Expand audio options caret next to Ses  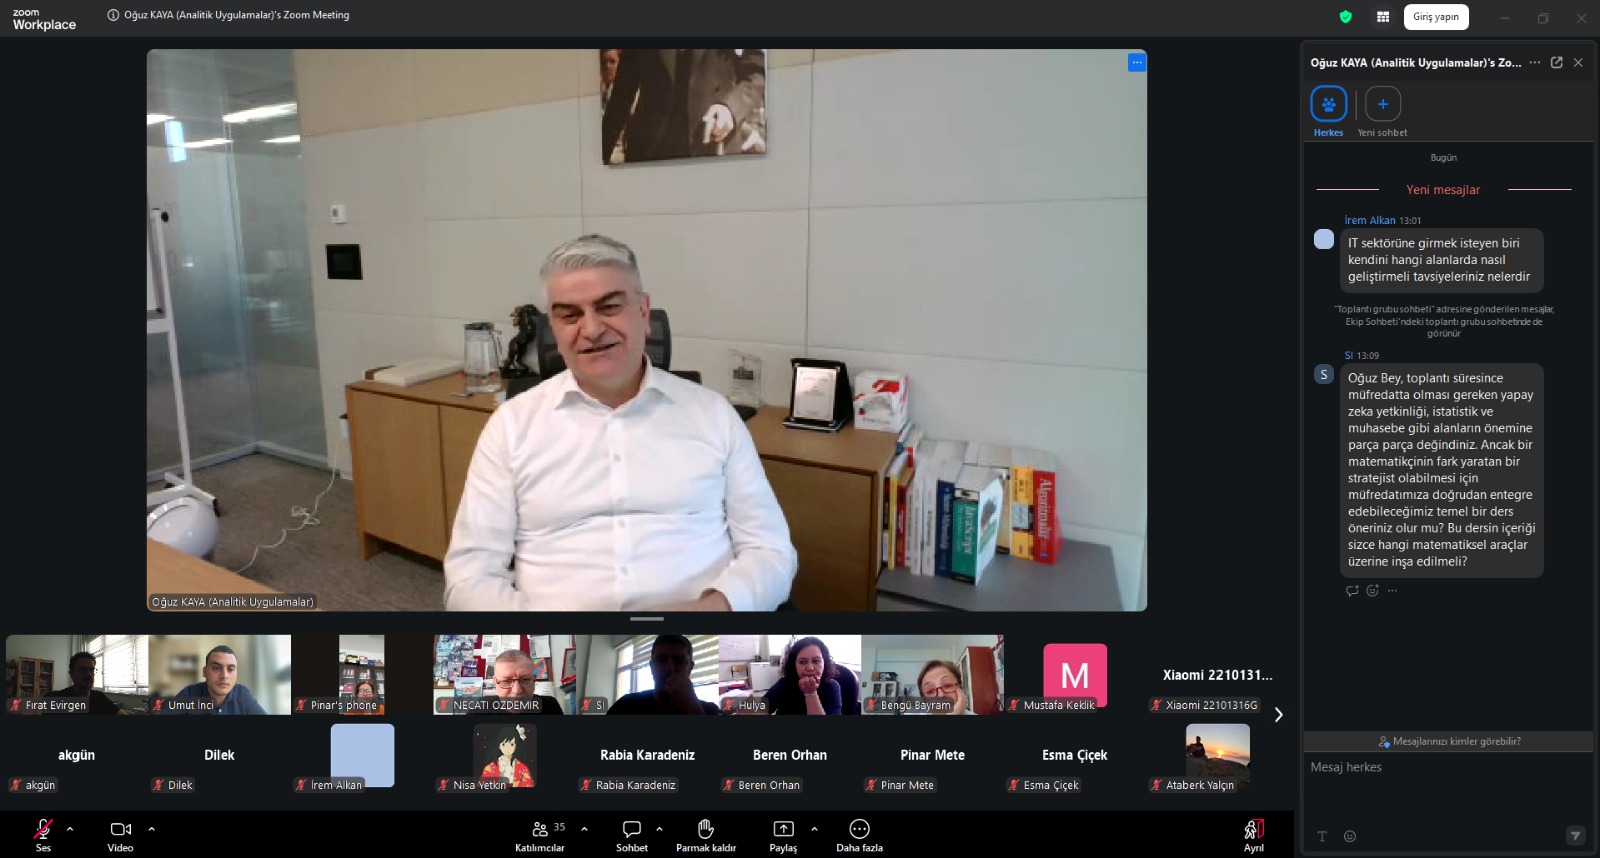click(x=70, y=829)
